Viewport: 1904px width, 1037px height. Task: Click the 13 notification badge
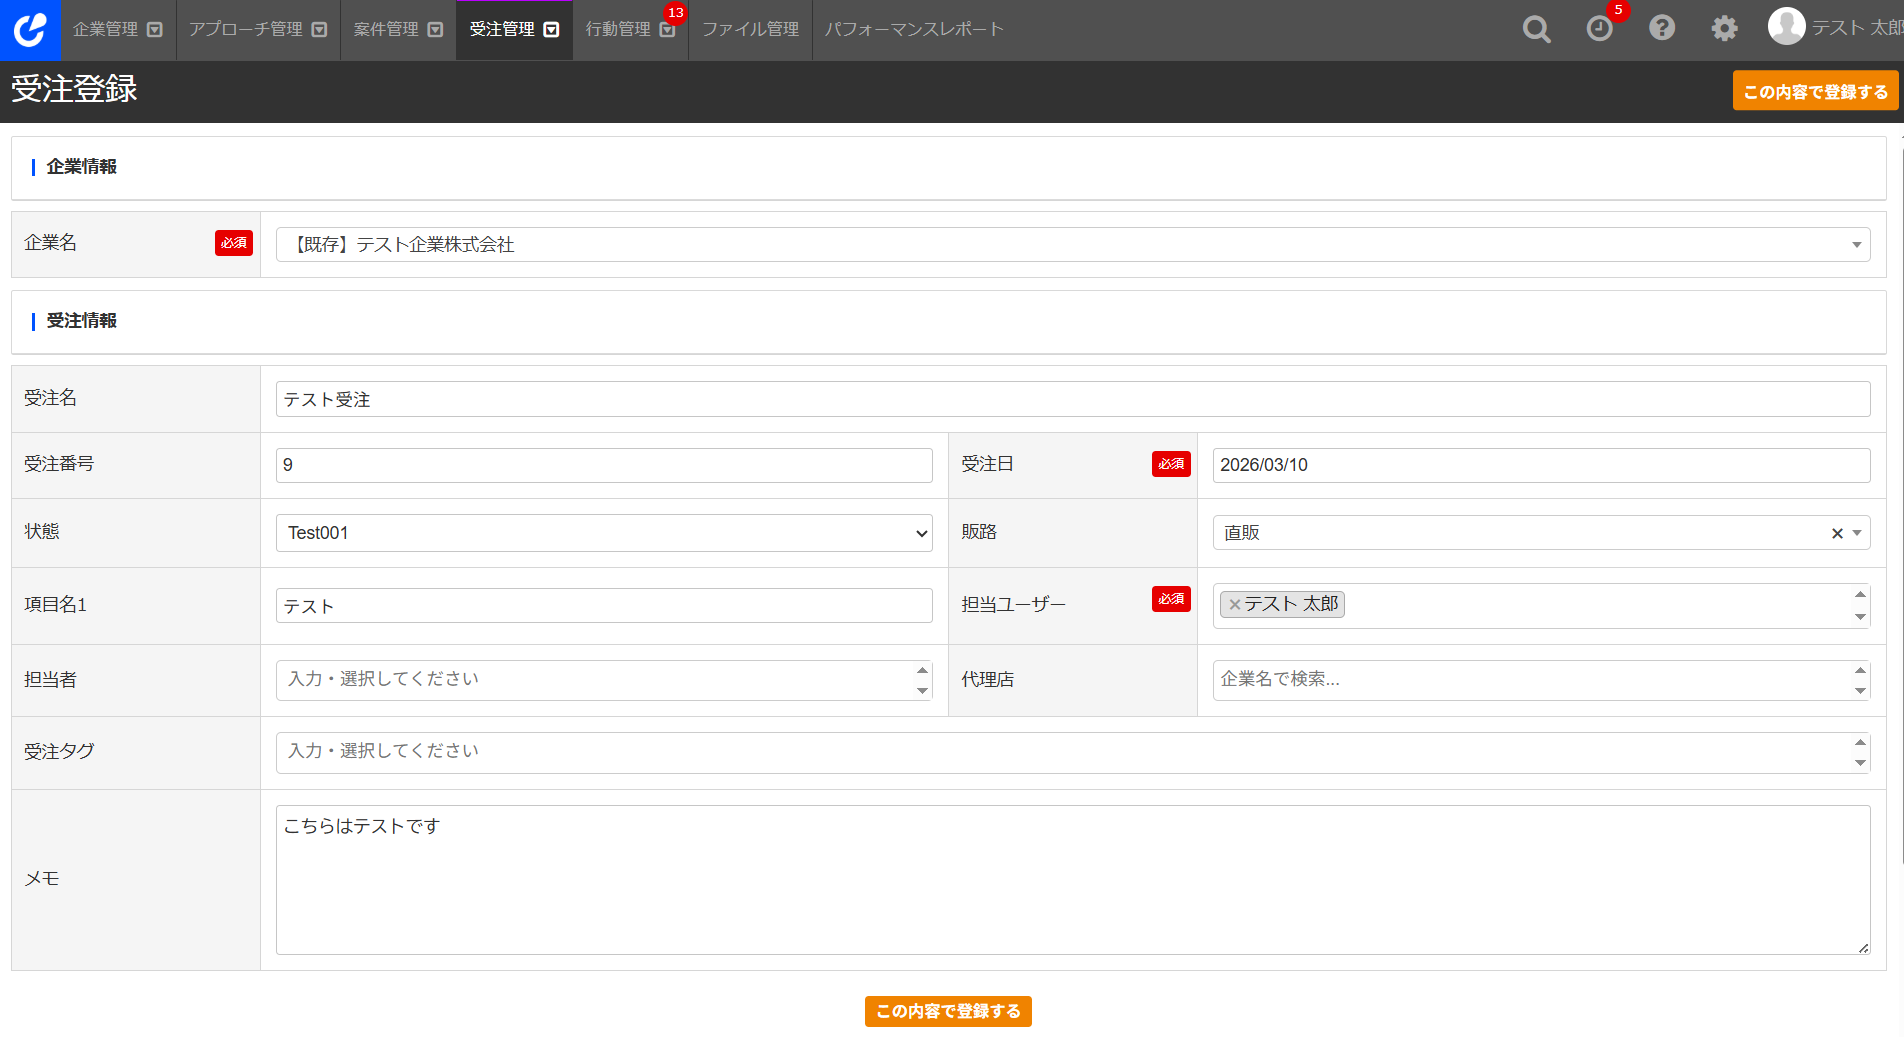pyautogui.click(x=676, y=13)
